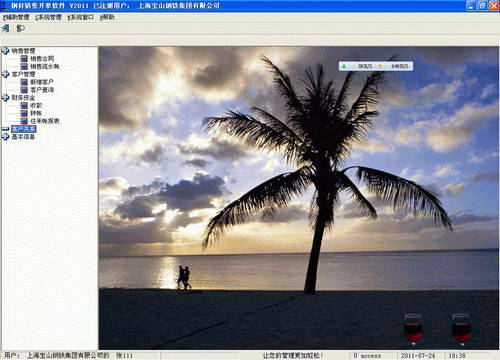This screenshot has height=360, width=500.
Task: Click the 用户 company name in status bar
Action: point(68,356)
